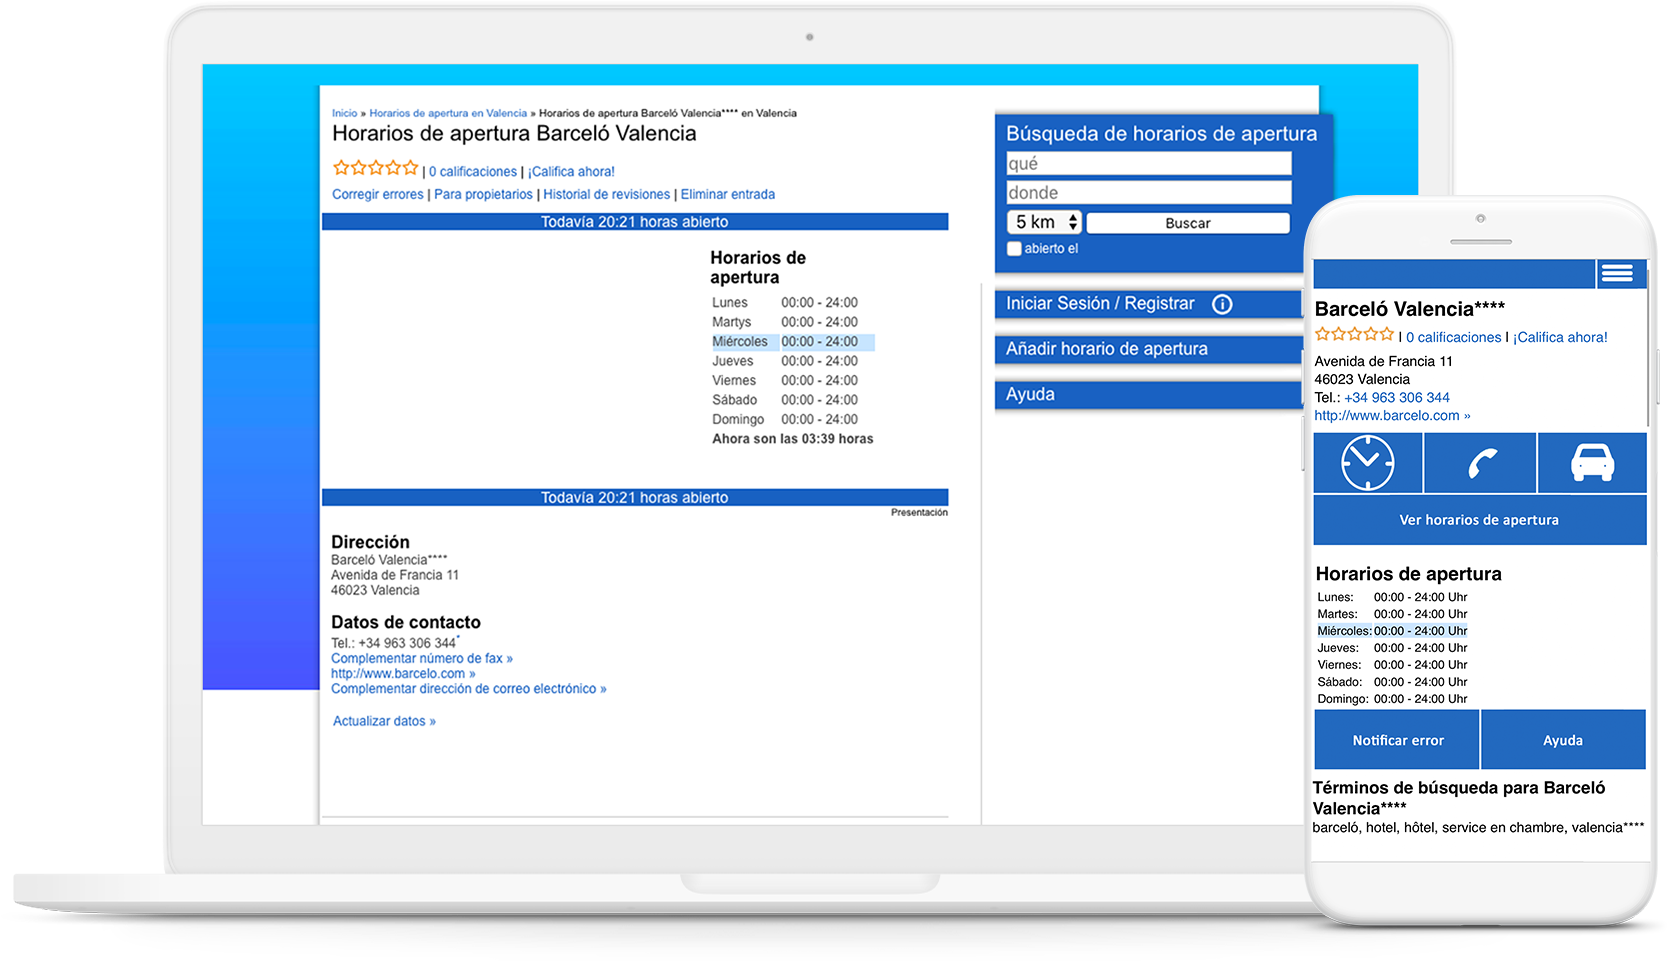Tap the Sábado row on the phone
1667x961 pixels.
[1392, 682]
